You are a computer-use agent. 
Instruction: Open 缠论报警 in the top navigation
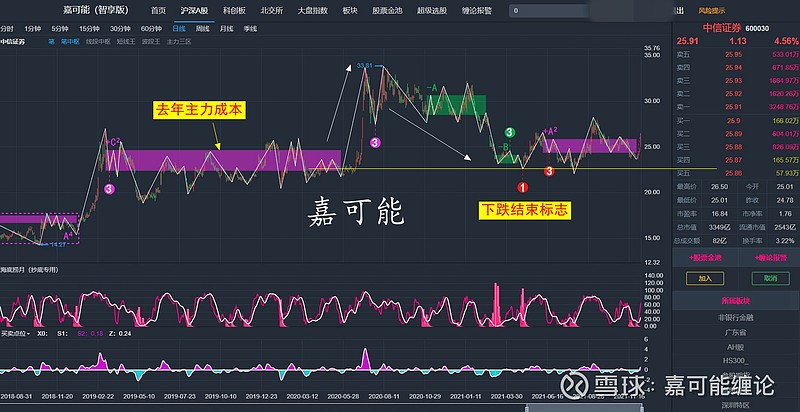477,11
